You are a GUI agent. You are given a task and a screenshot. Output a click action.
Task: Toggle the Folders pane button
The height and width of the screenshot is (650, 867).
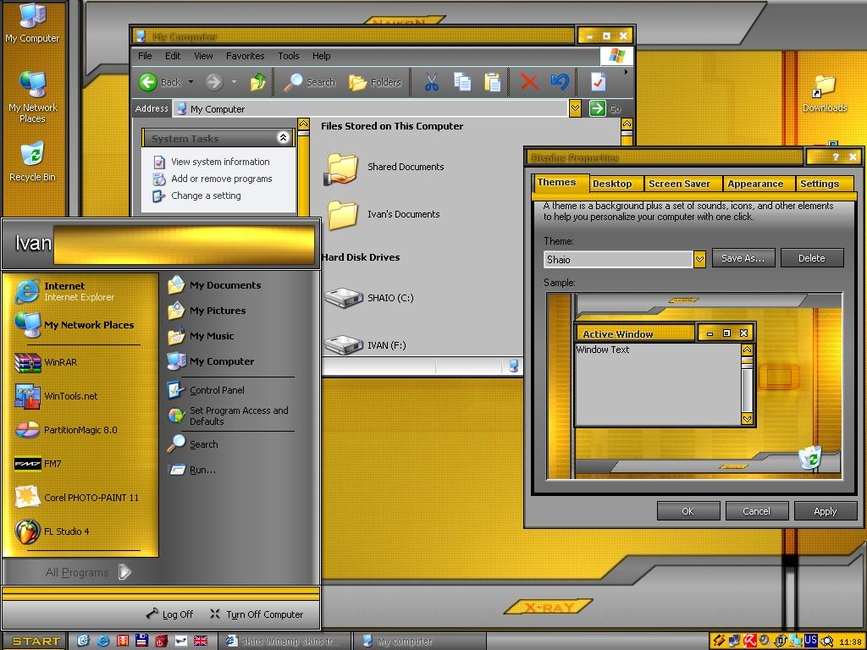[x=375, y=82]
